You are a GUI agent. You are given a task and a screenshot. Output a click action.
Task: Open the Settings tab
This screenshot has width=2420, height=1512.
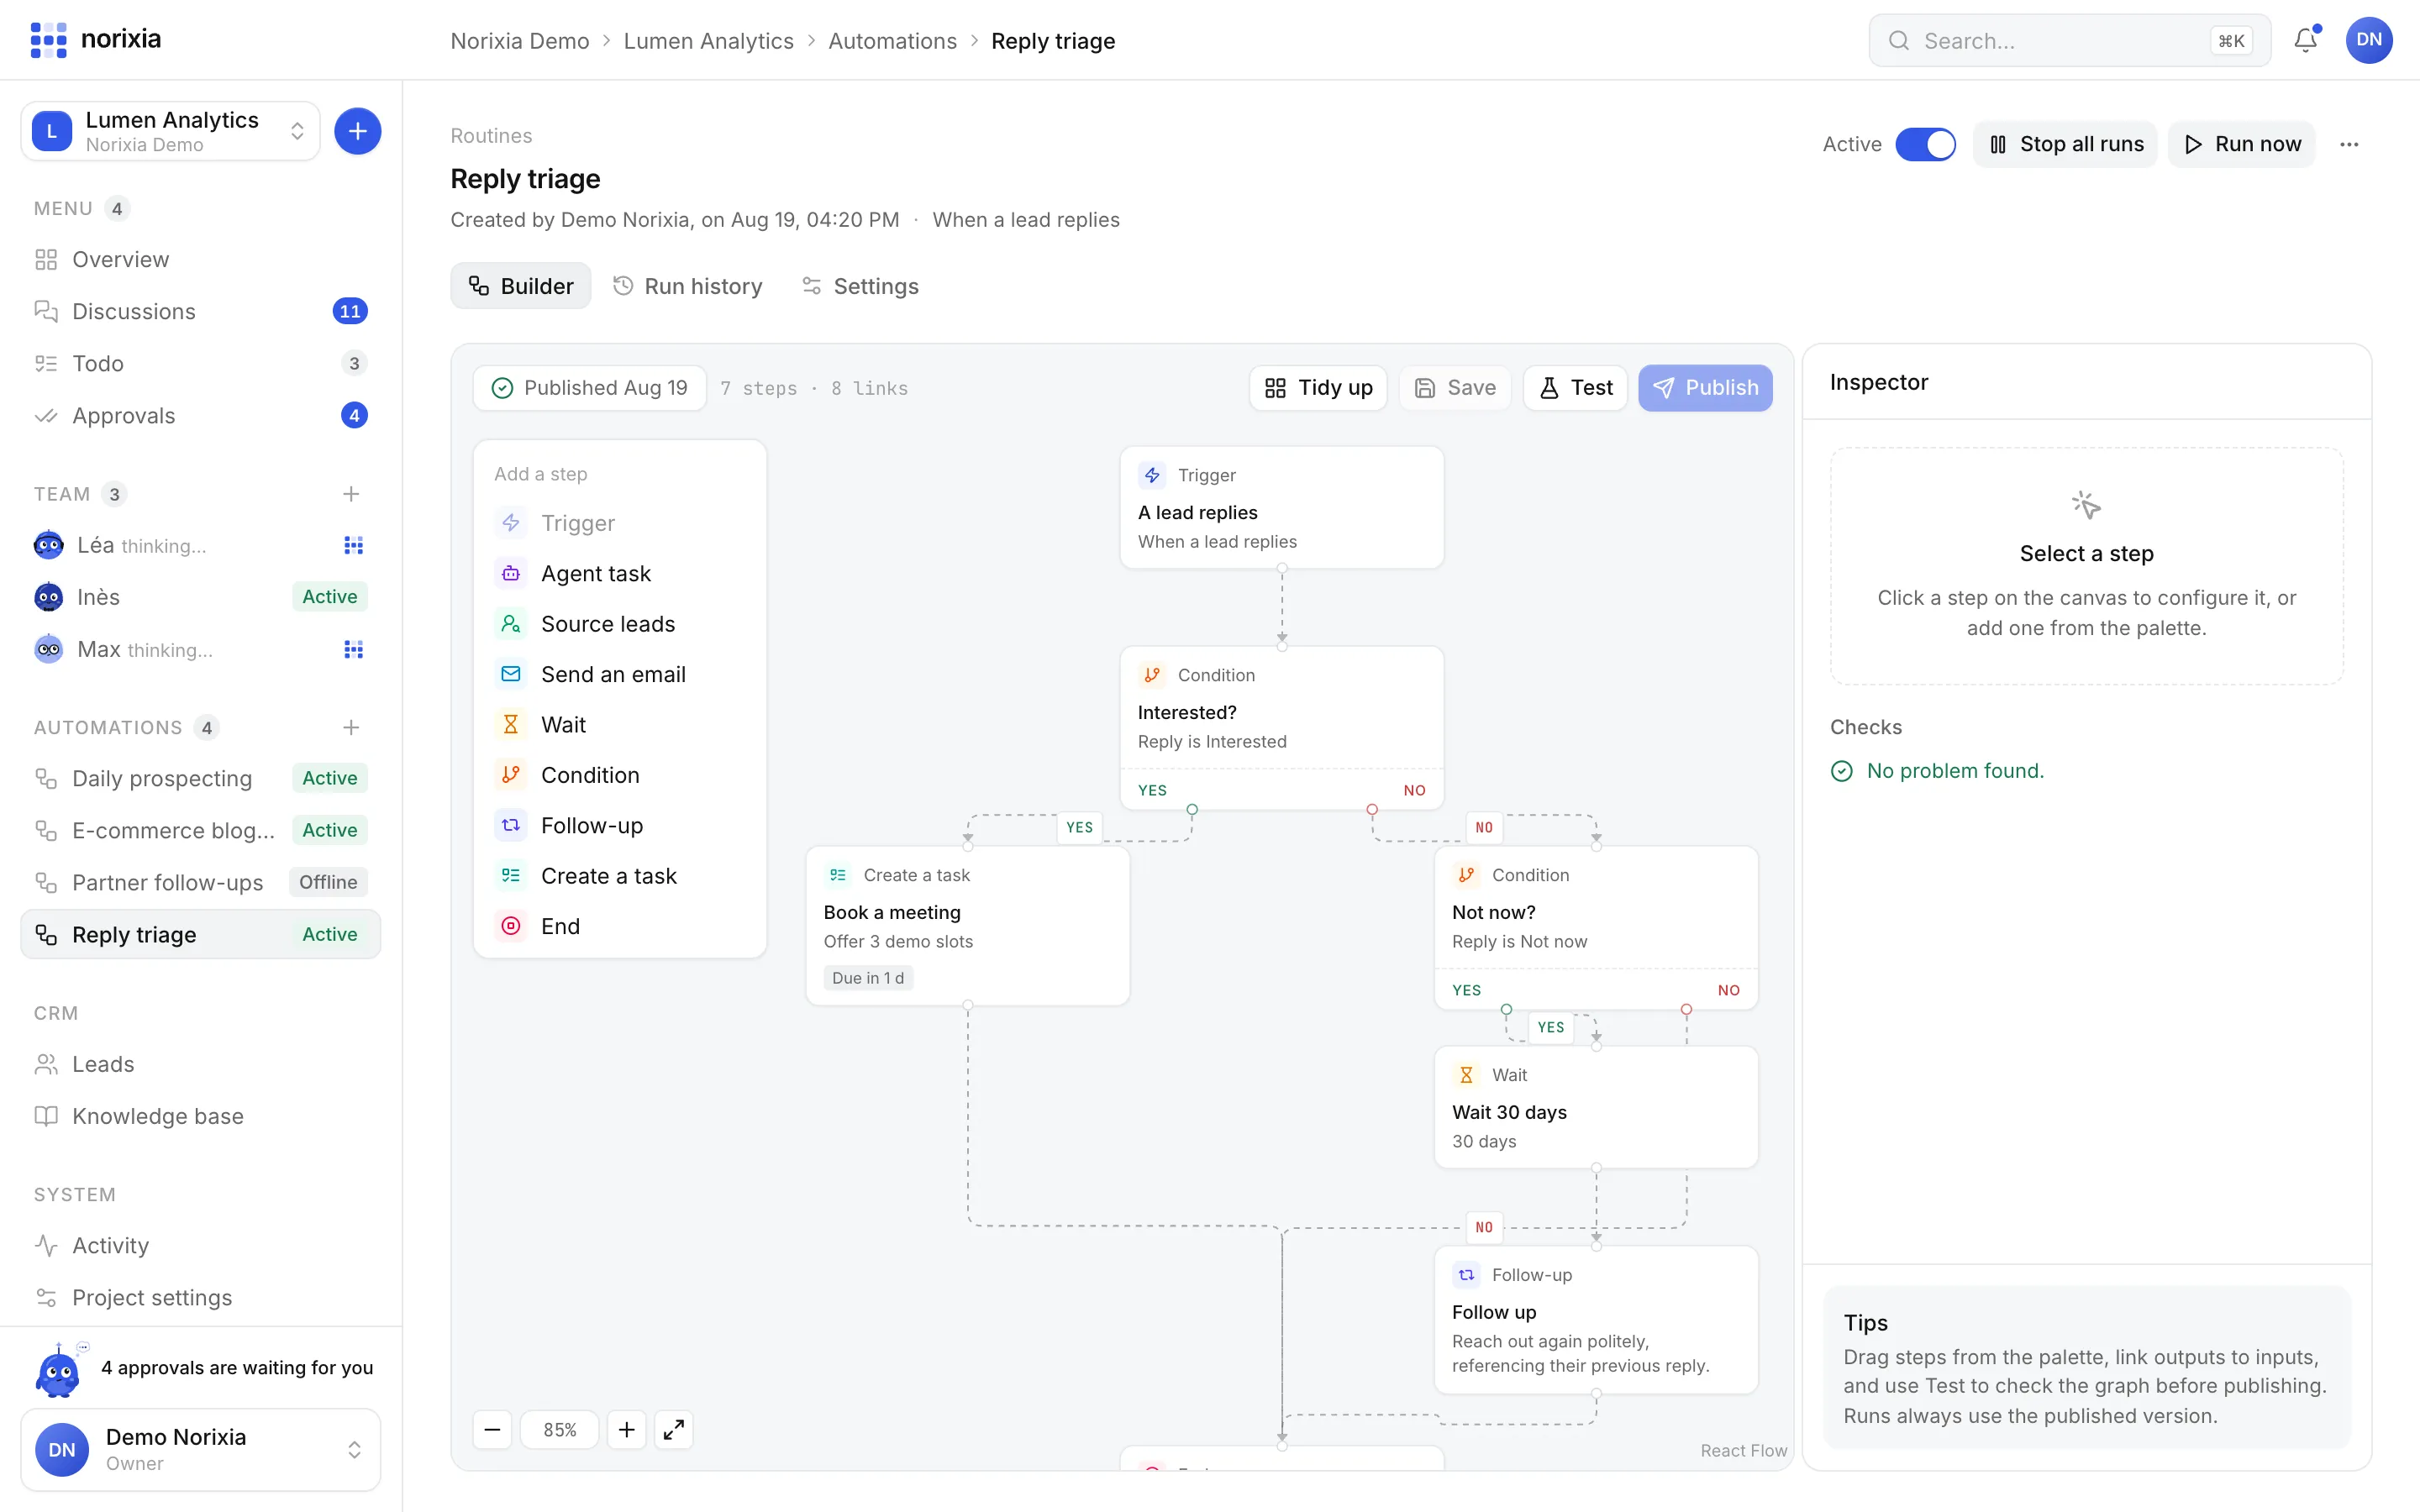tap(860, 286)
